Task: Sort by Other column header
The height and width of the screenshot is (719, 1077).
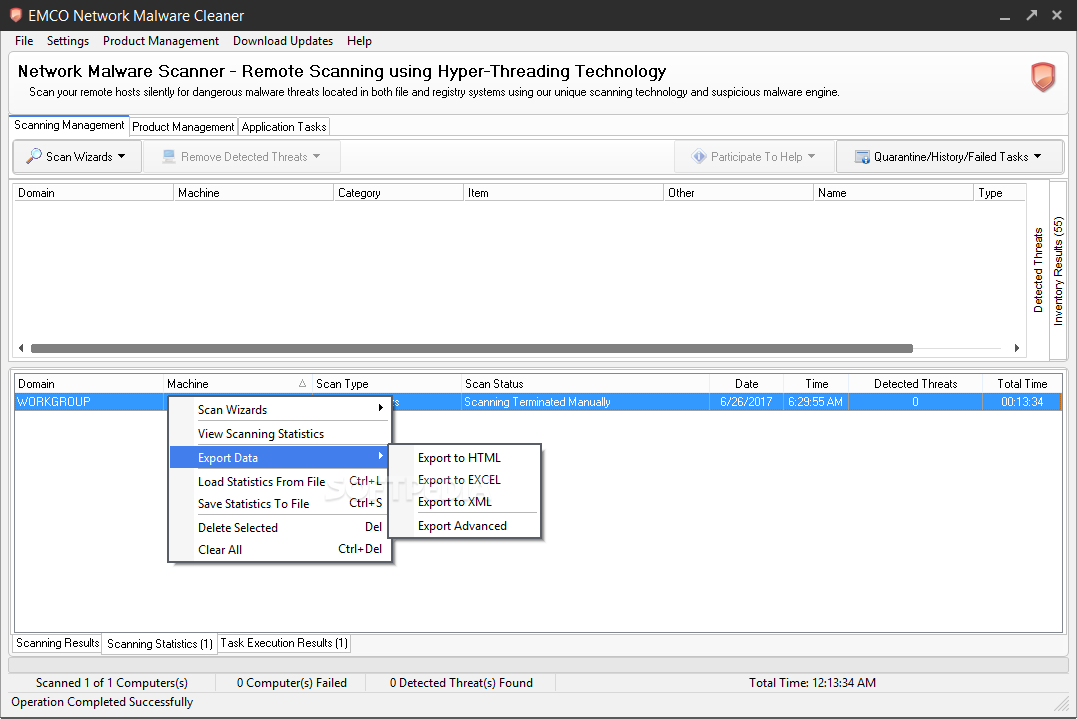Action: tap(738, 193)
